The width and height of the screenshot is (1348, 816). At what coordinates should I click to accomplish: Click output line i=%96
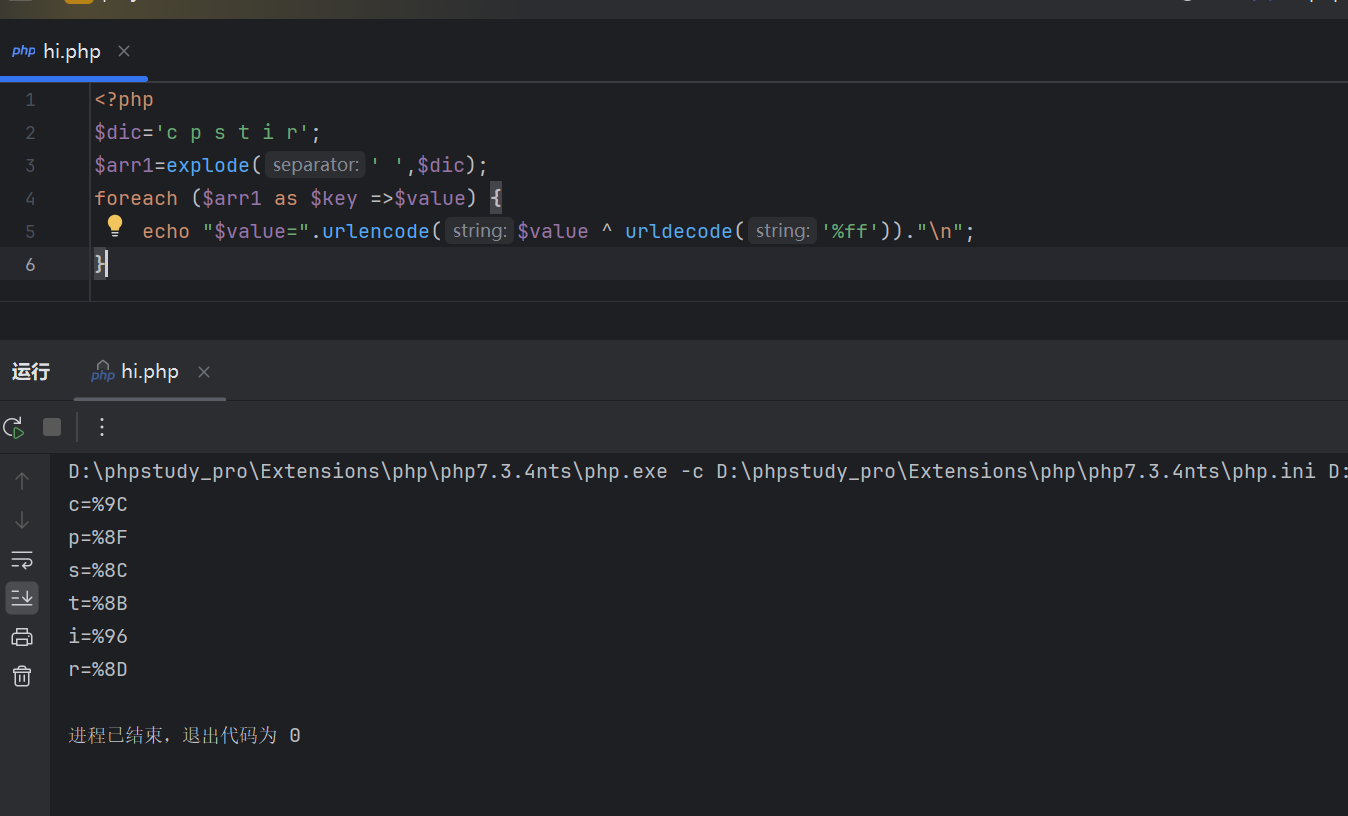point(98,637)
